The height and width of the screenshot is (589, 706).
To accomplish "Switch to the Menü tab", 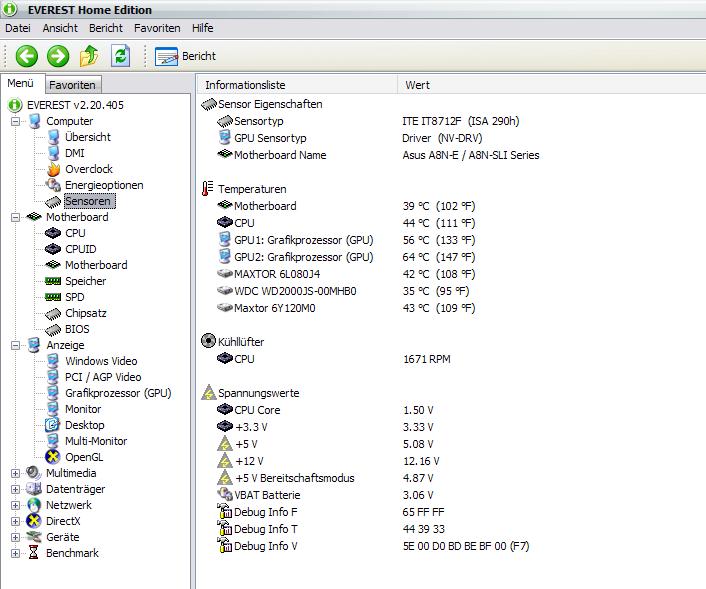I will point(21,83).
